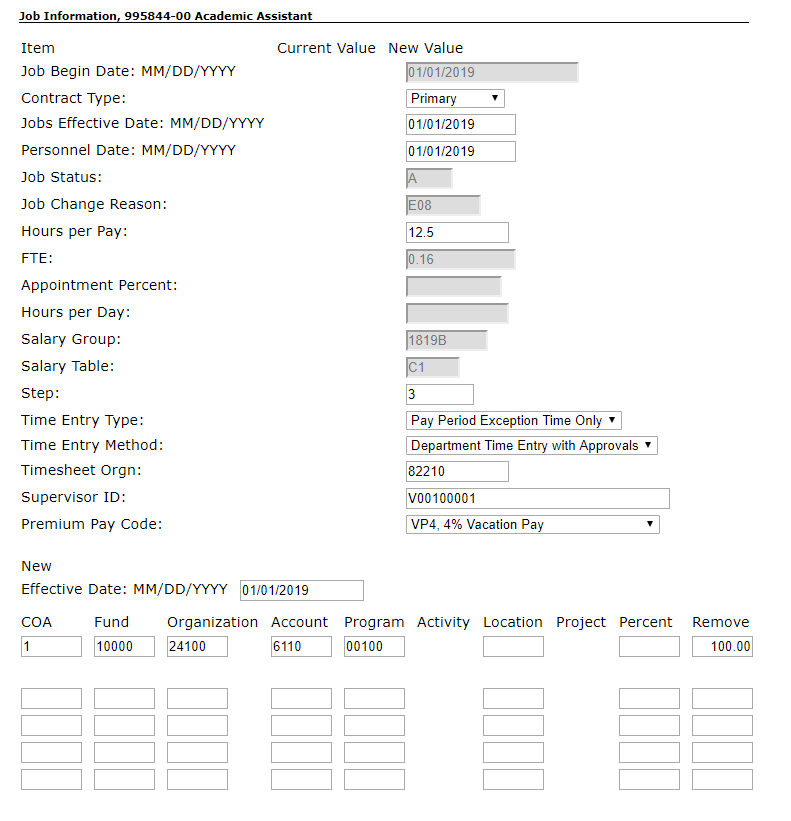Click the empty Location field in first row

(513, 646)
